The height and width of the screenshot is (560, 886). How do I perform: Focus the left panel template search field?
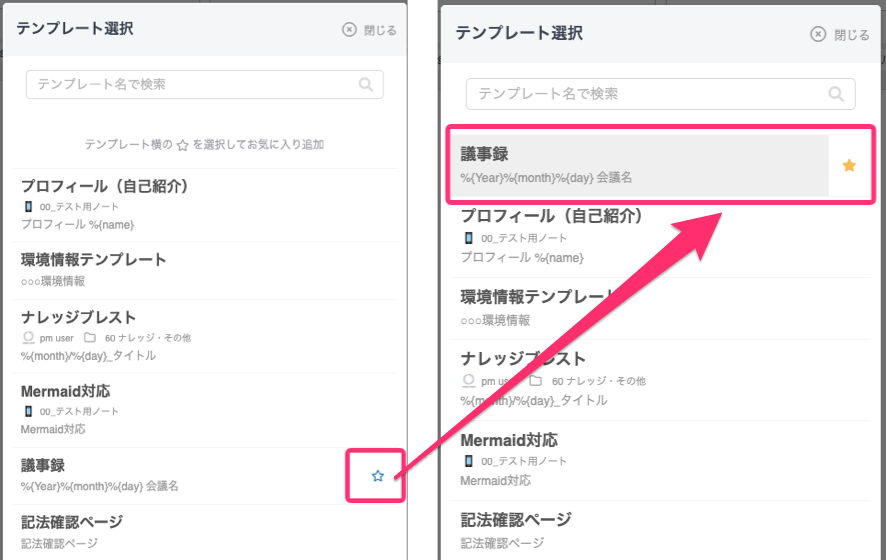coord(205,84)
